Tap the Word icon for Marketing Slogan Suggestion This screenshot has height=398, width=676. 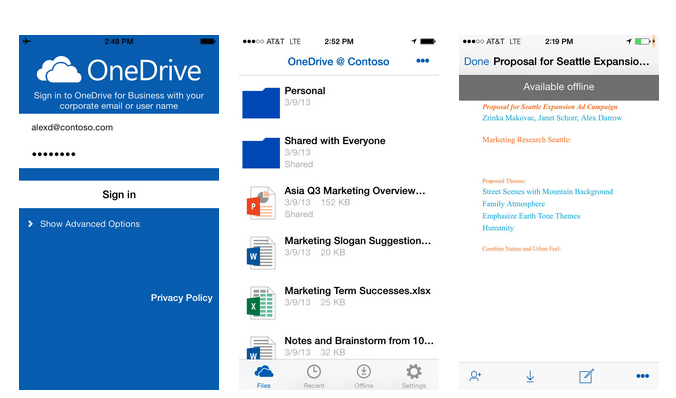point(261,253)
